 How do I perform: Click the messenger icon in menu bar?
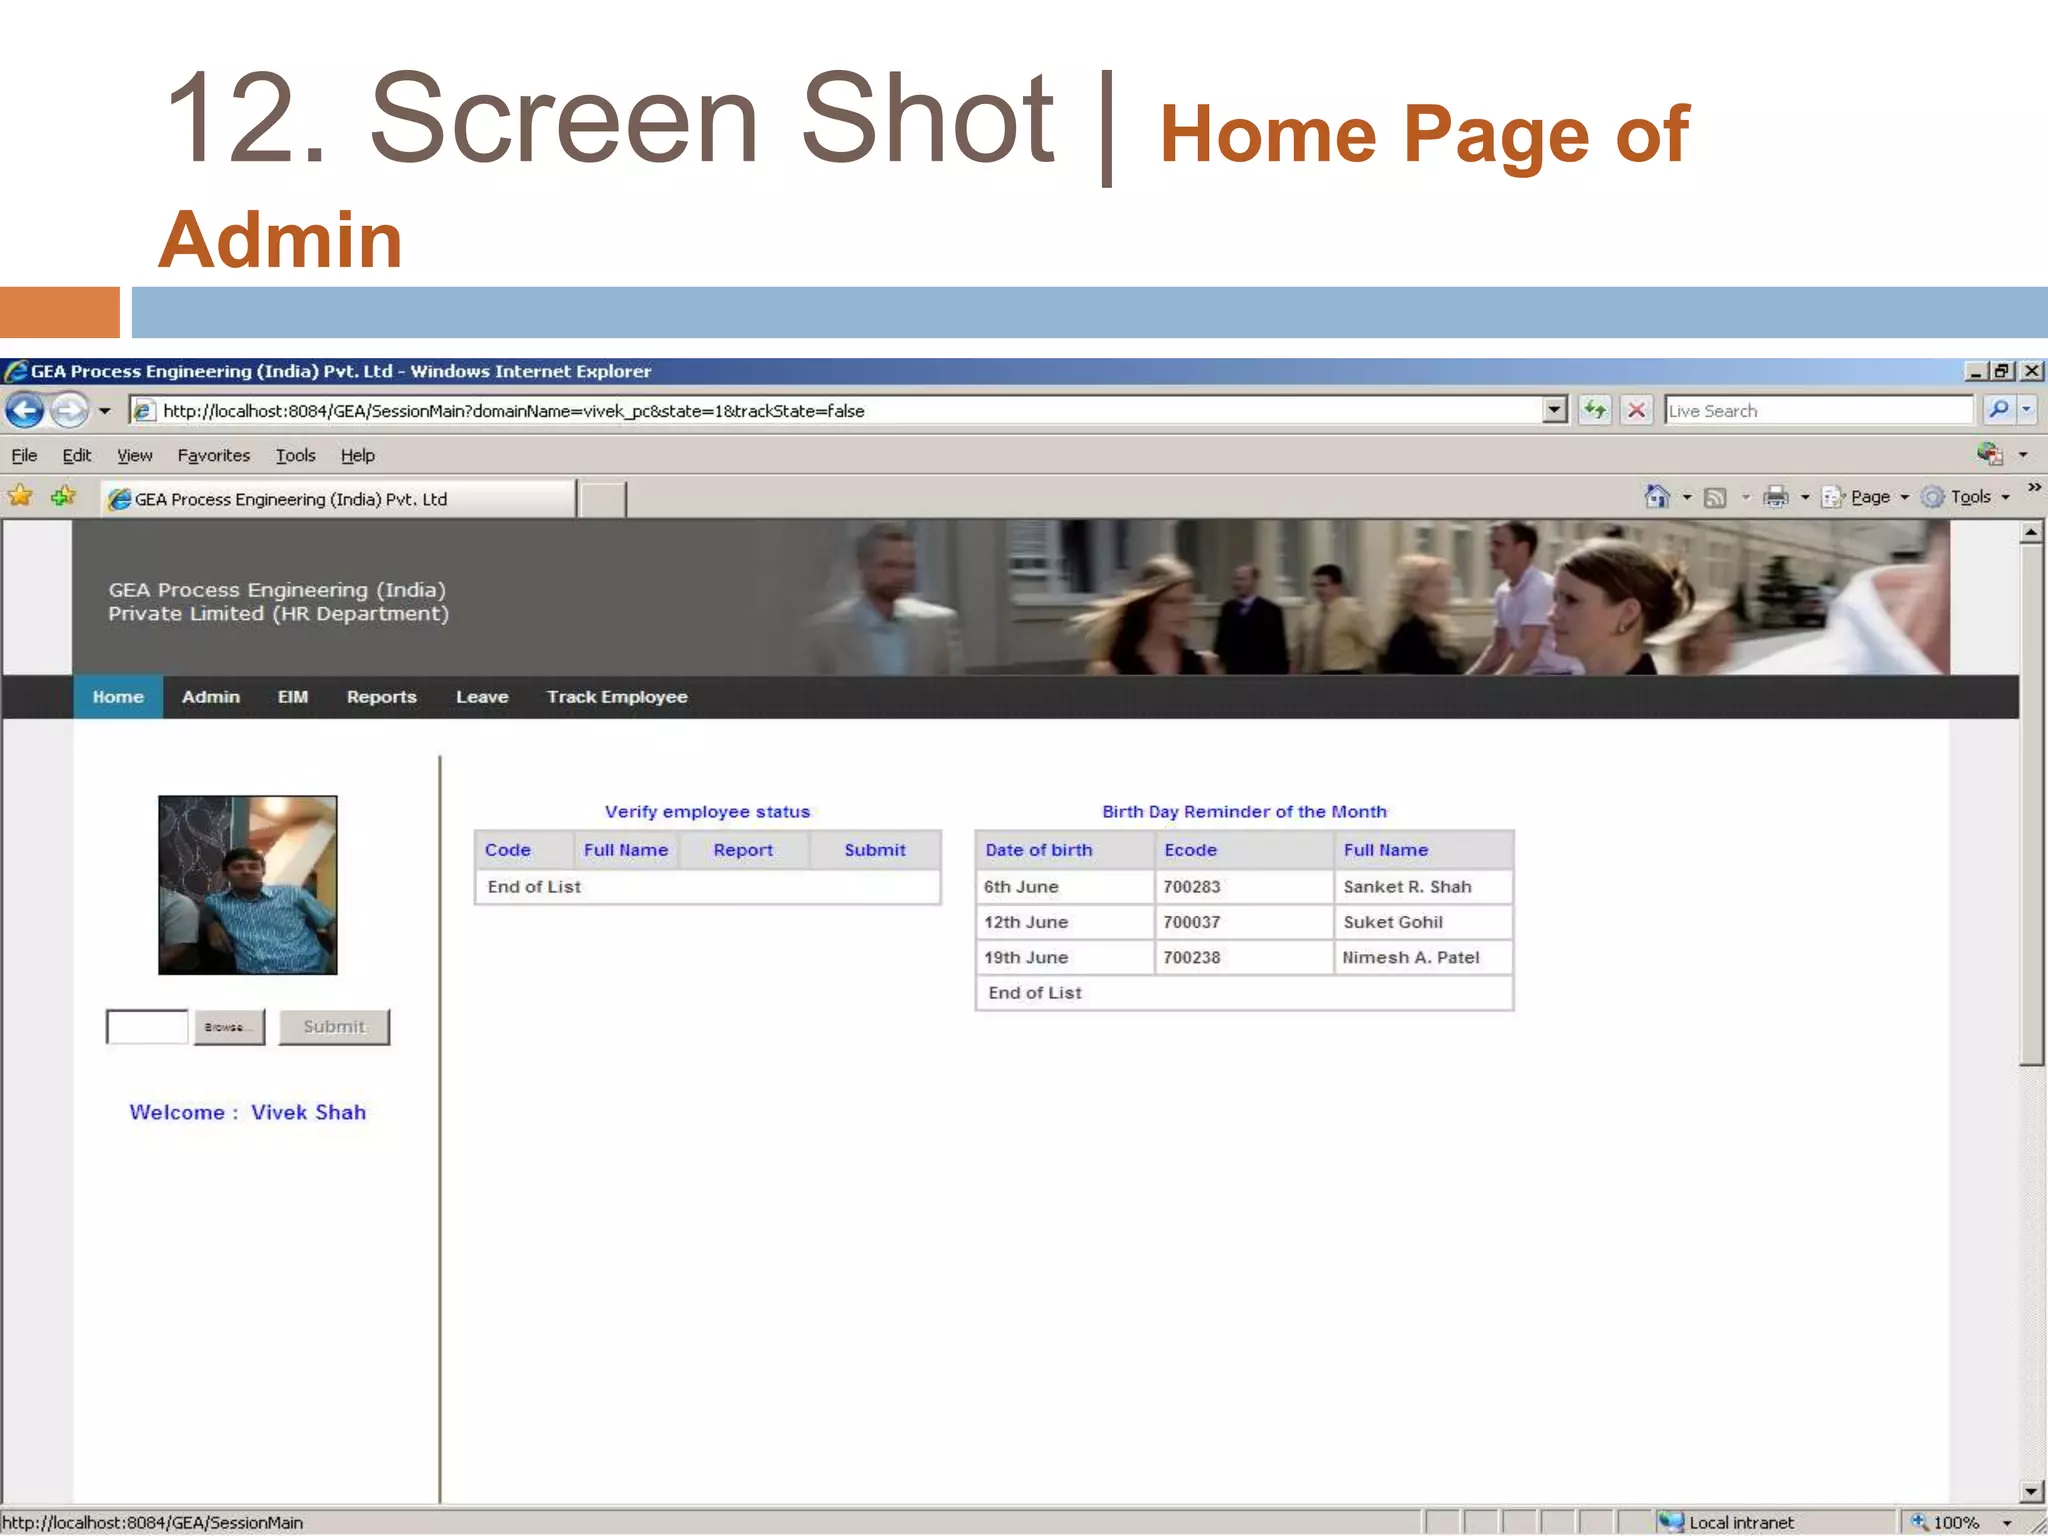coord(1990,454)
